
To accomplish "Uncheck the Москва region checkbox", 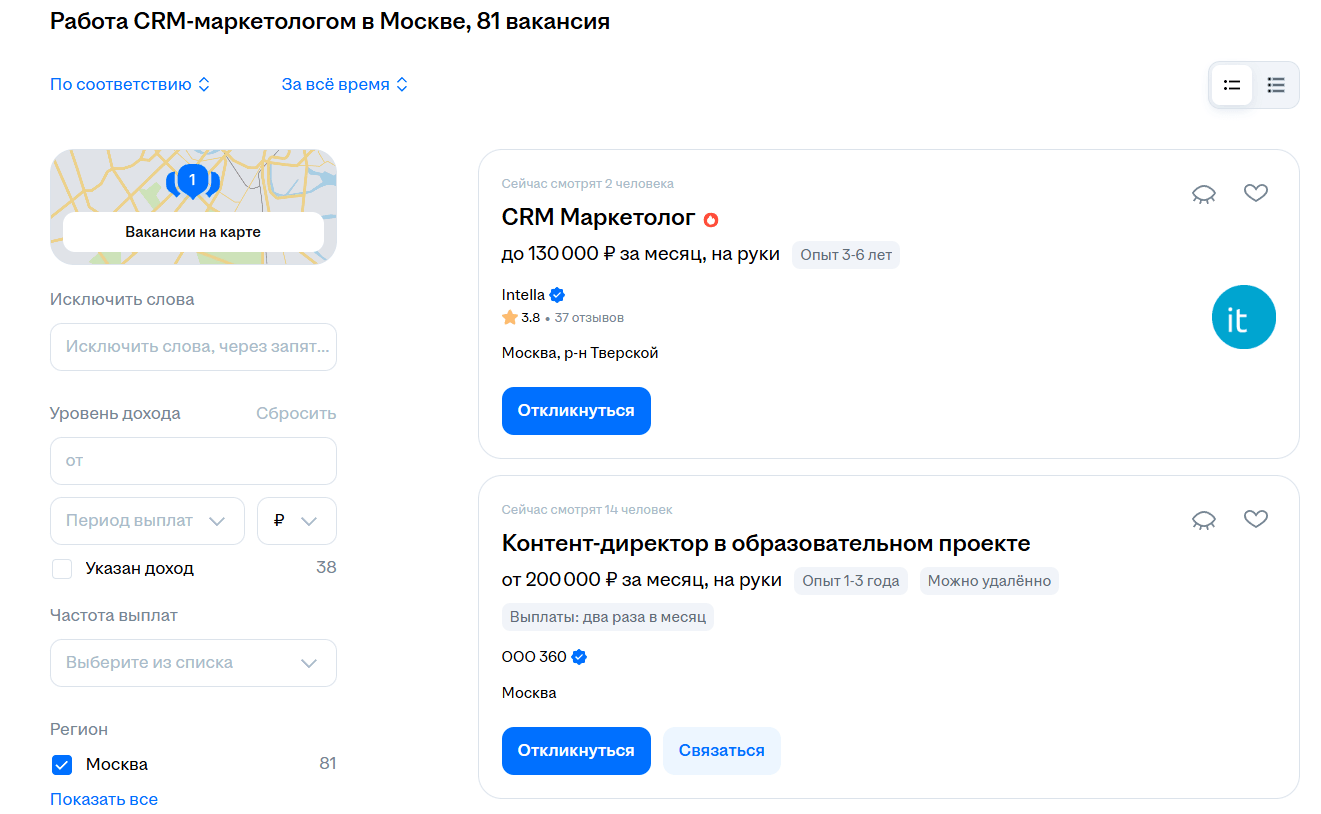I will click(62, 765).
